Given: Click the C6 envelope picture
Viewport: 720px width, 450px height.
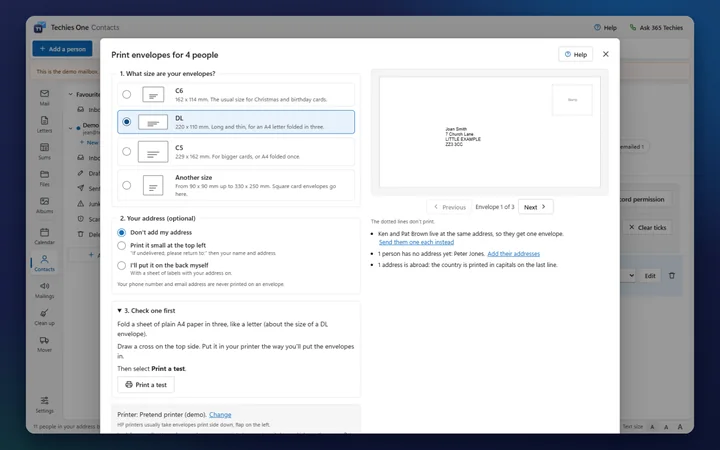Looking at the screenshot, I should (153, 95).
